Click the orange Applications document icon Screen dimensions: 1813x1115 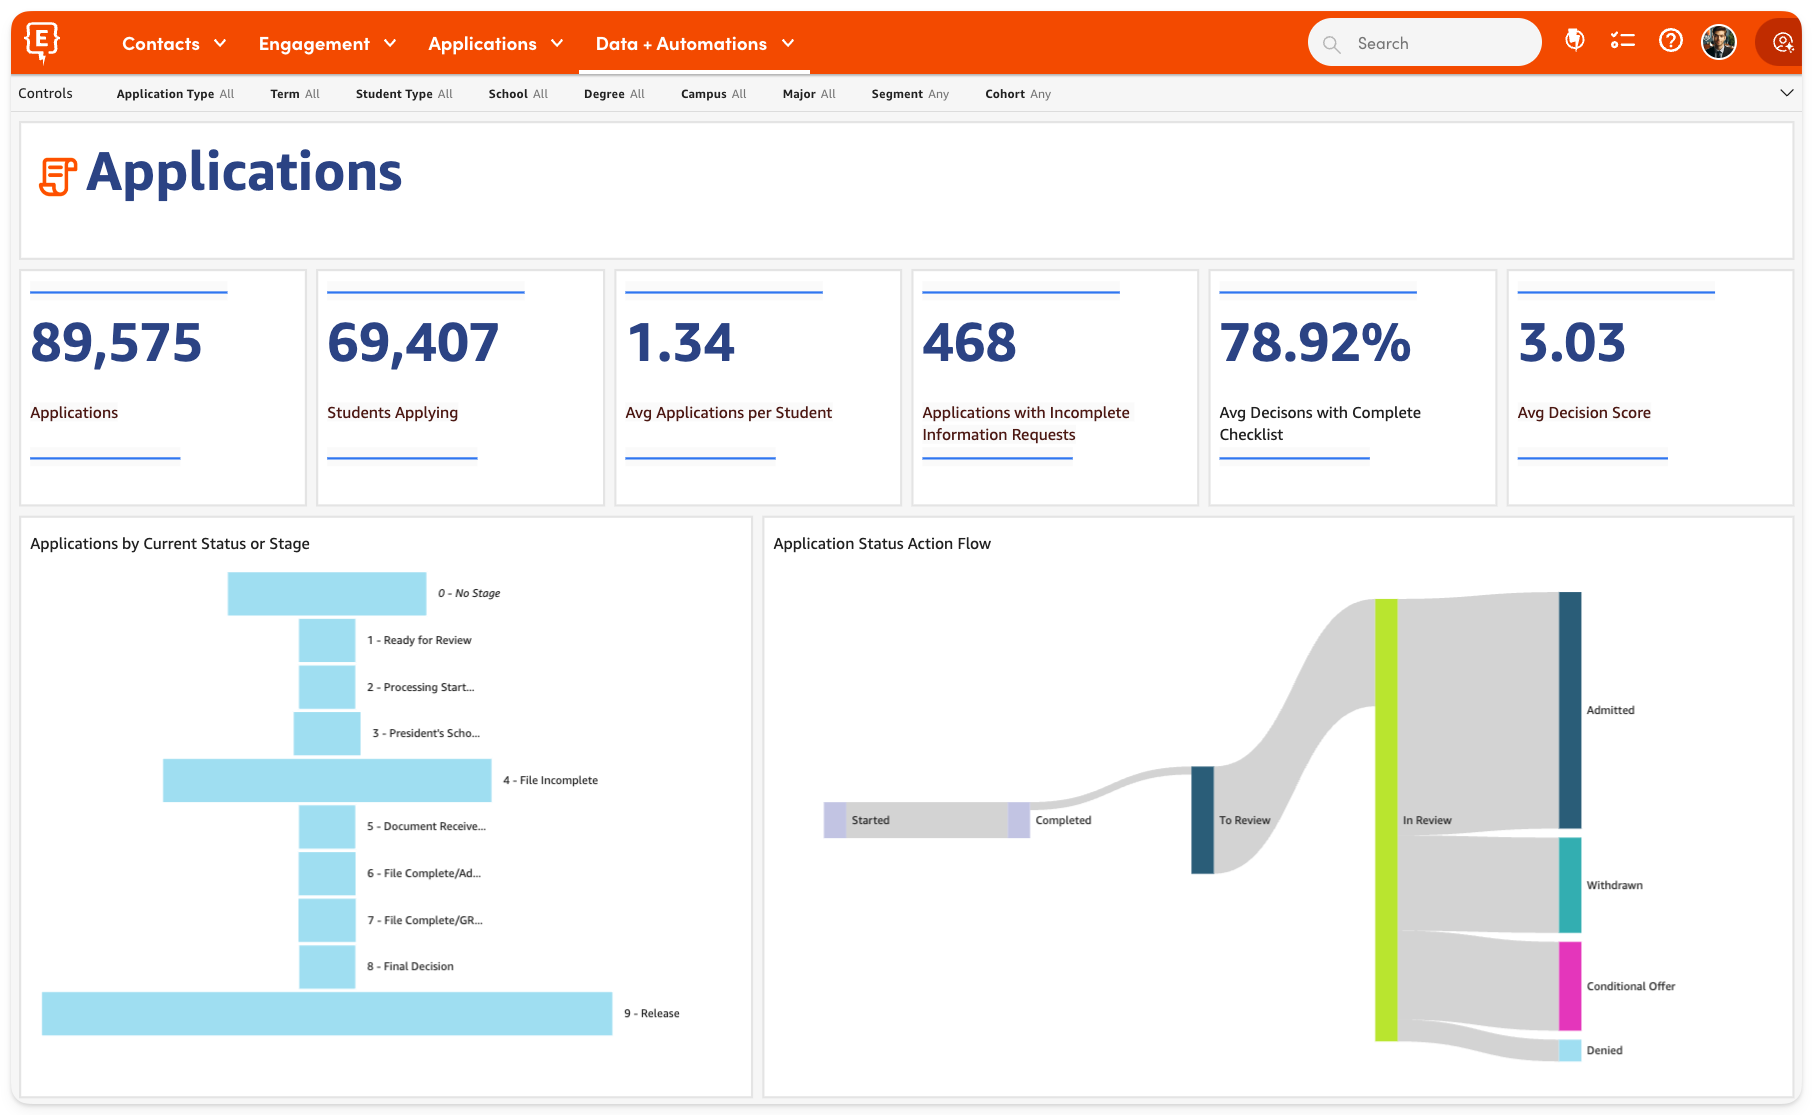click(x=57, y=176)
